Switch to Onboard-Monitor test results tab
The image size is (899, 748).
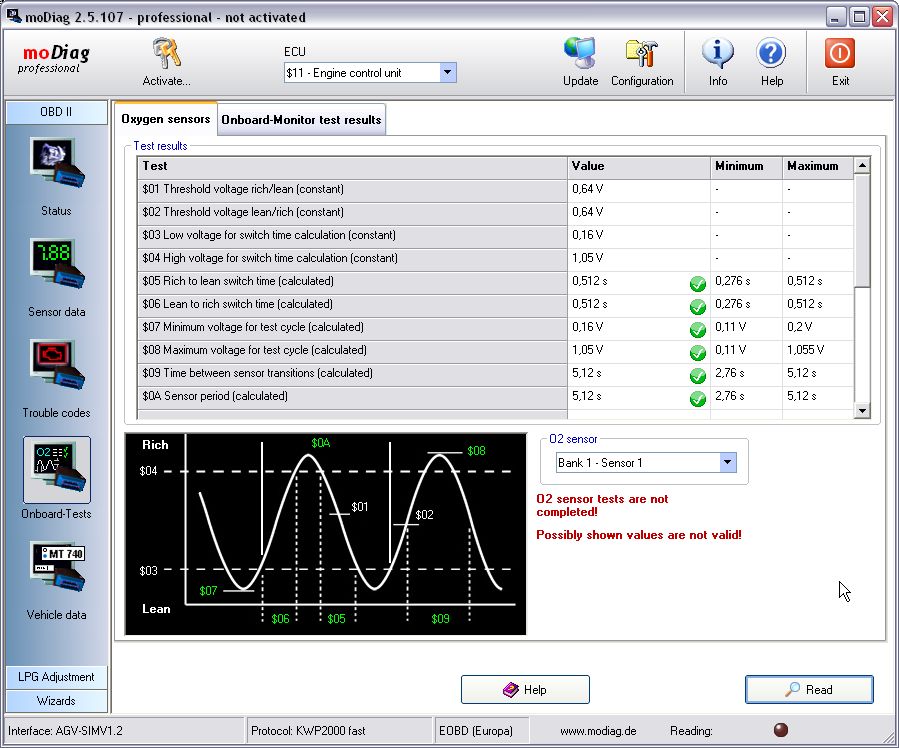point(301,120)
